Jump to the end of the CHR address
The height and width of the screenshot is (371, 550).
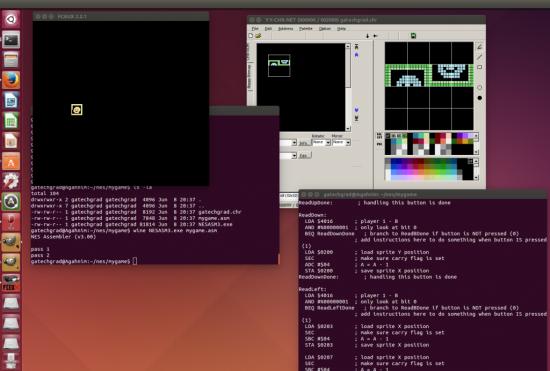(356, 119)
